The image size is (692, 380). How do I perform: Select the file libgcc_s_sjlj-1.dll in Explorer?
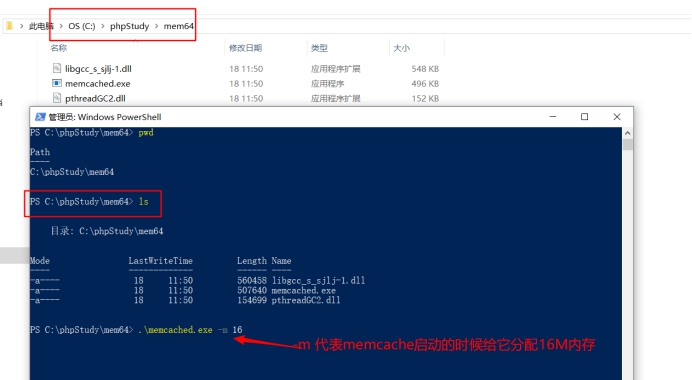(98, 69)
